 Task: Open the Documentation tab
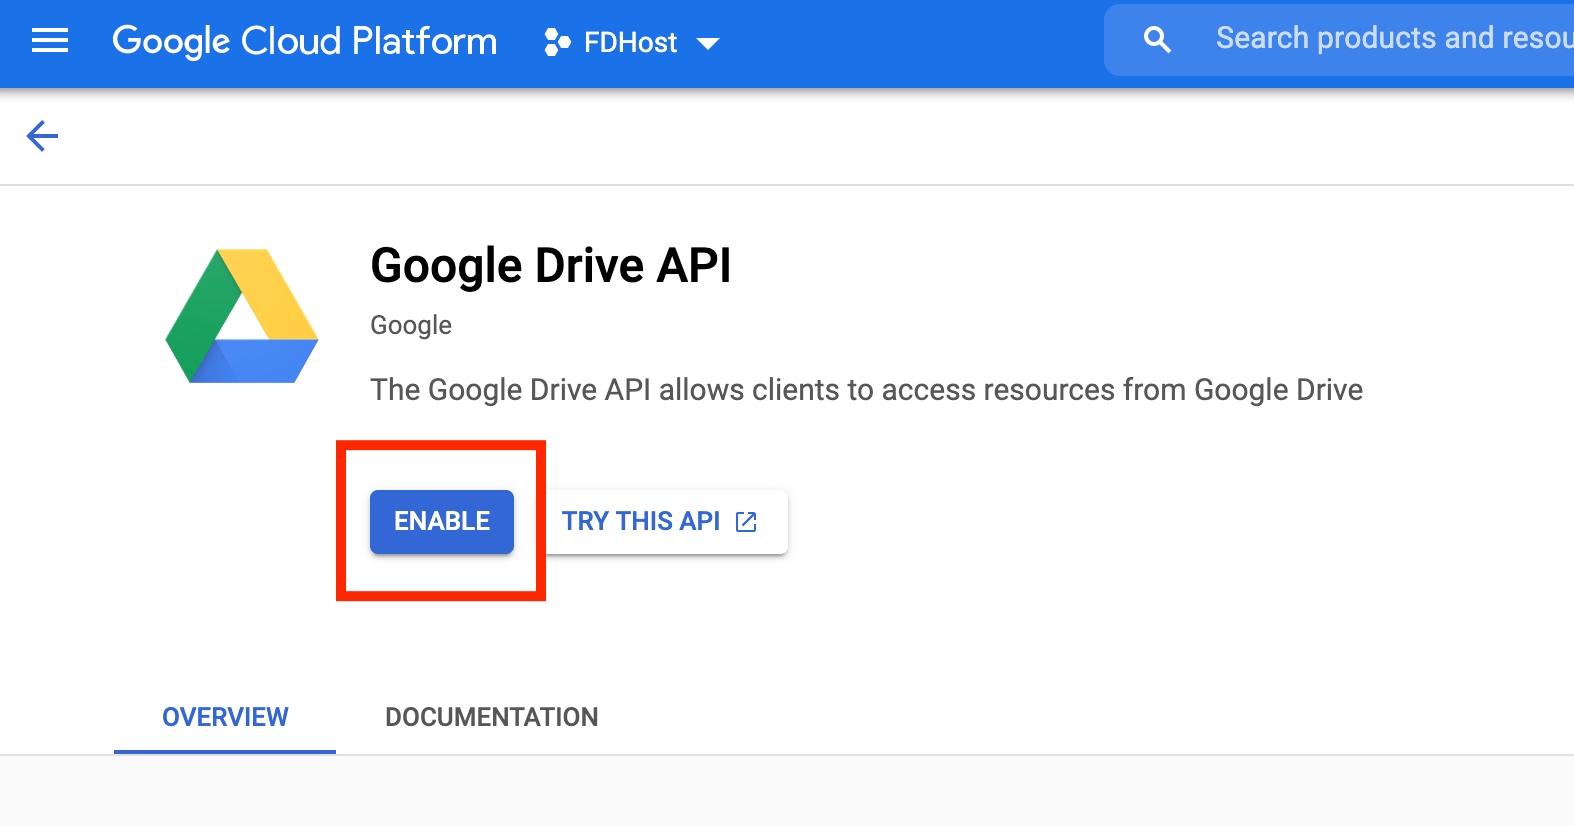(491, 717)
